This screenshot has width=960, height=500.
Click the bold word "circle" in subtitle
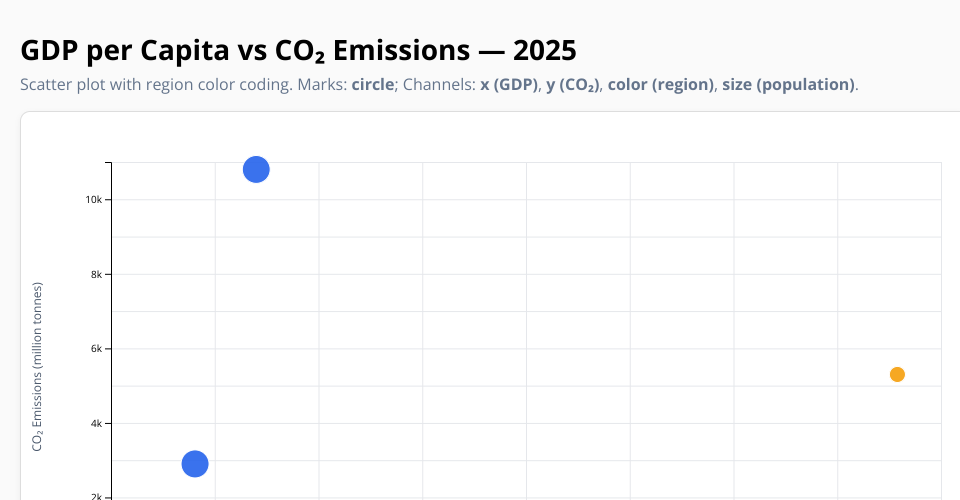tap(373, 85)
